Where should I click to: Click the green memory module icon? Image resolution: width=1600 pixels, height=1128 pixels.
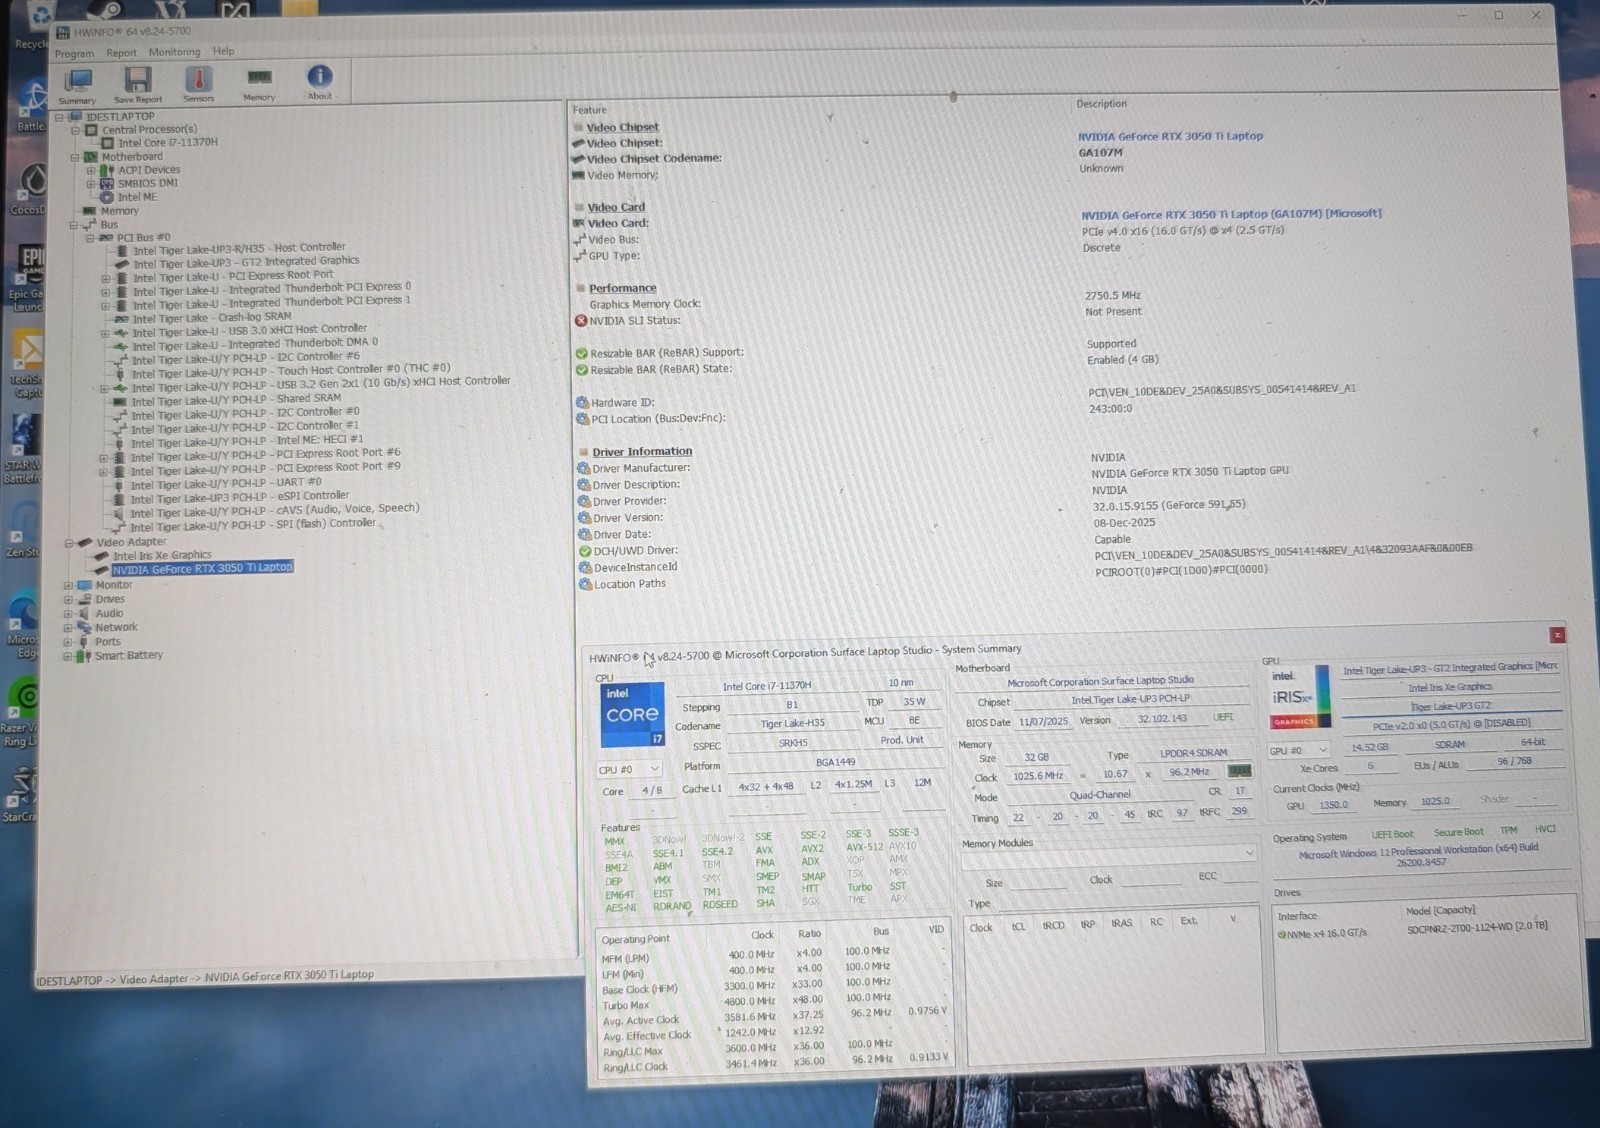point(1239,771)
